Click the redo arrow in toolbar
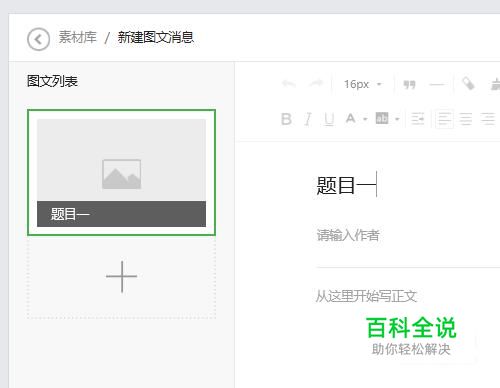Image resolution: width=500 pixels, height=388 pixels. point(316,84)
